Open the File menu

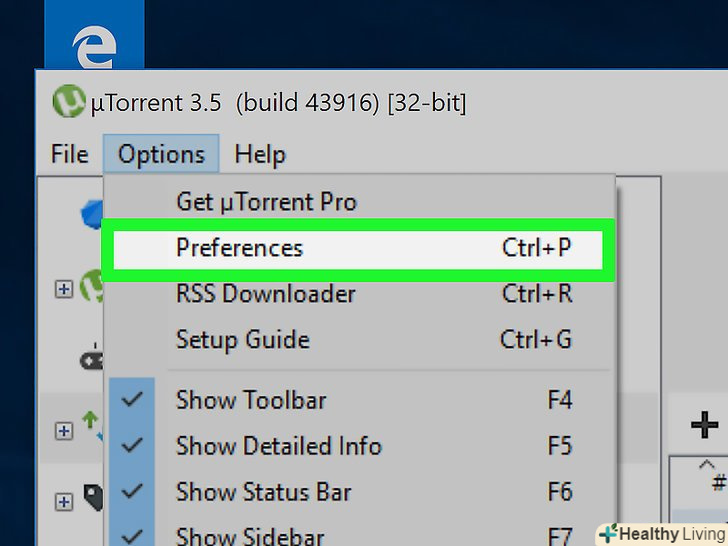click(69, 155)
